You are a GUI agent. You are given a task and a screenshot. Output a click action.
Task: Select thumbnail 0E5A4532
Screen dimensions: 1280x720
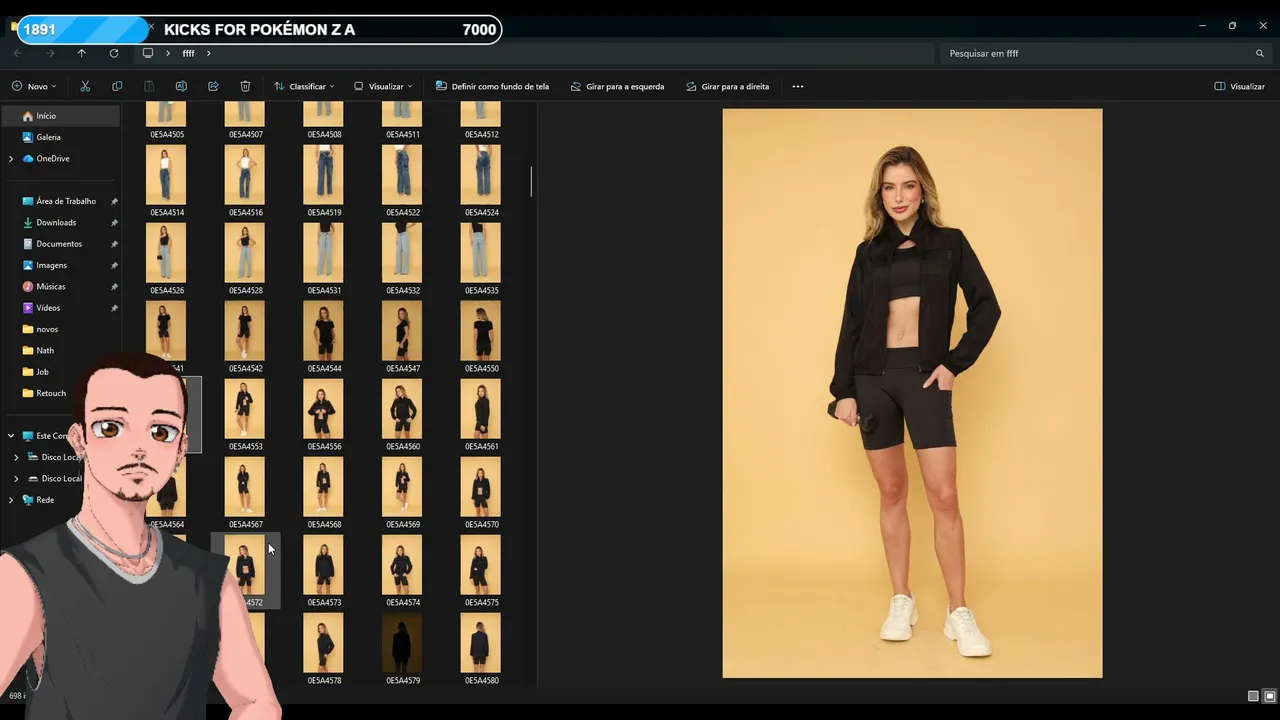pyautogui.click(x=402, y=253)
